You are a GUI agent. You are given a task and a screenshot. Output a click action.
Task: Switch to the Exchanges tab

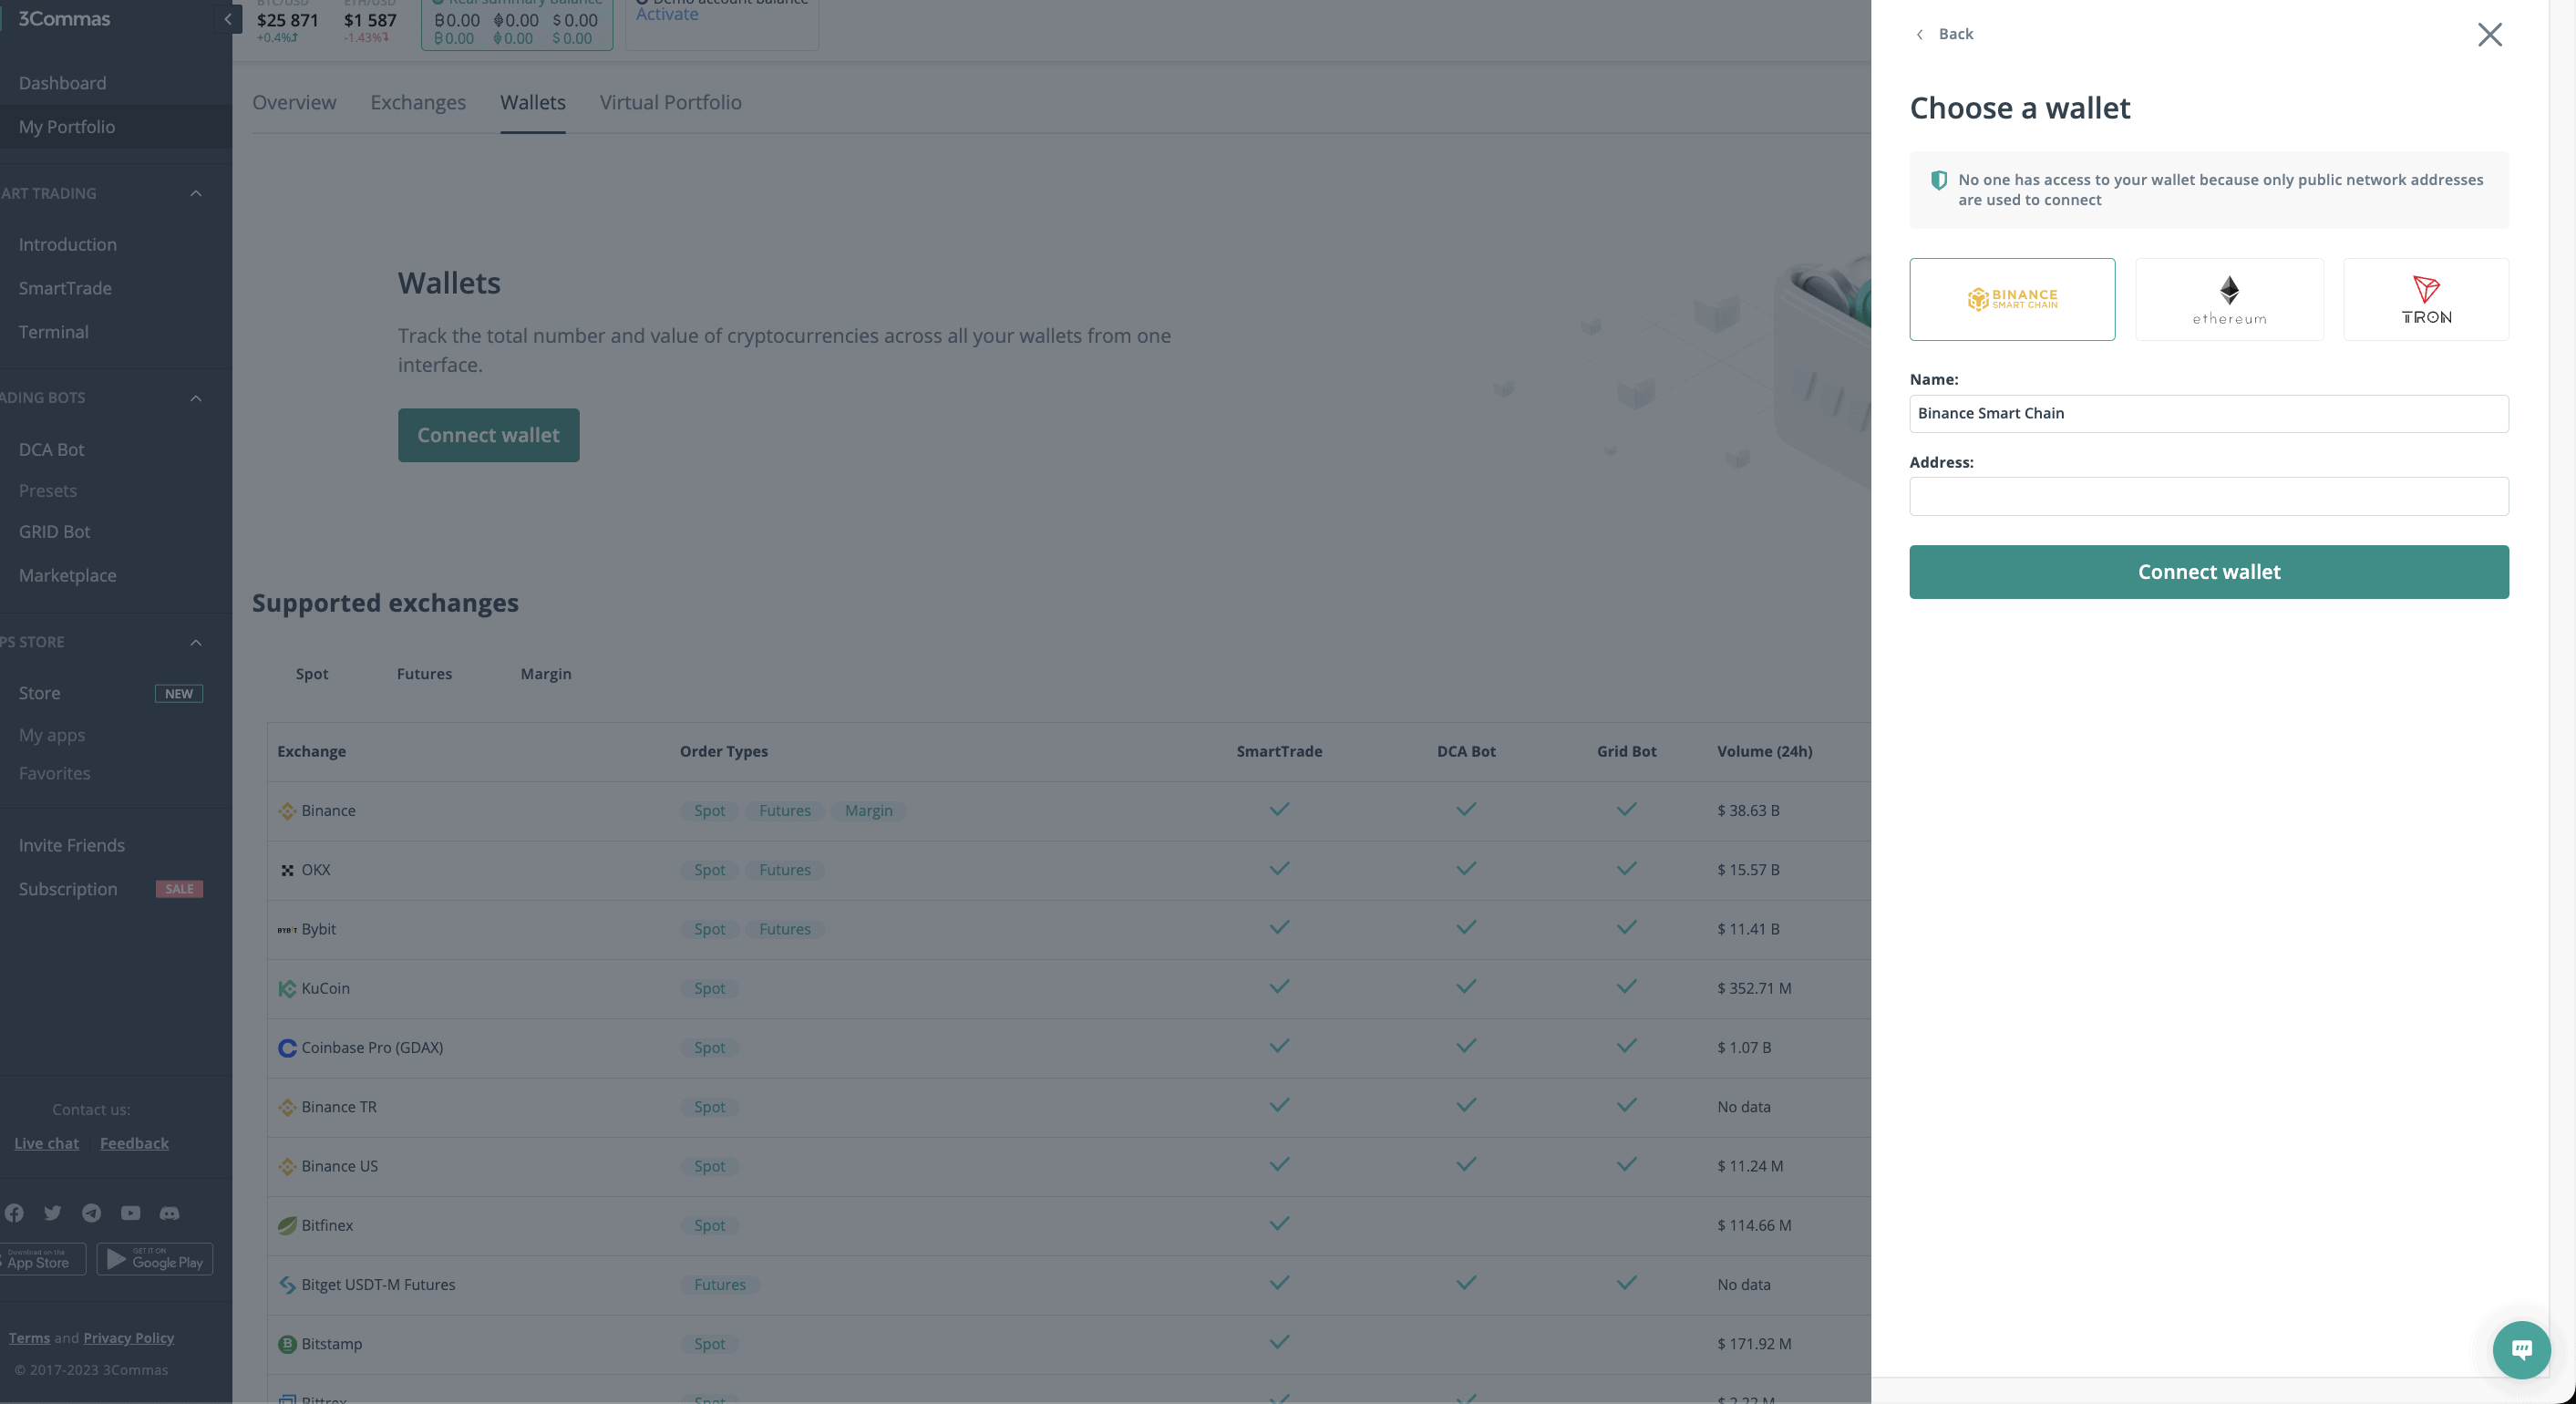pos(418,102)
